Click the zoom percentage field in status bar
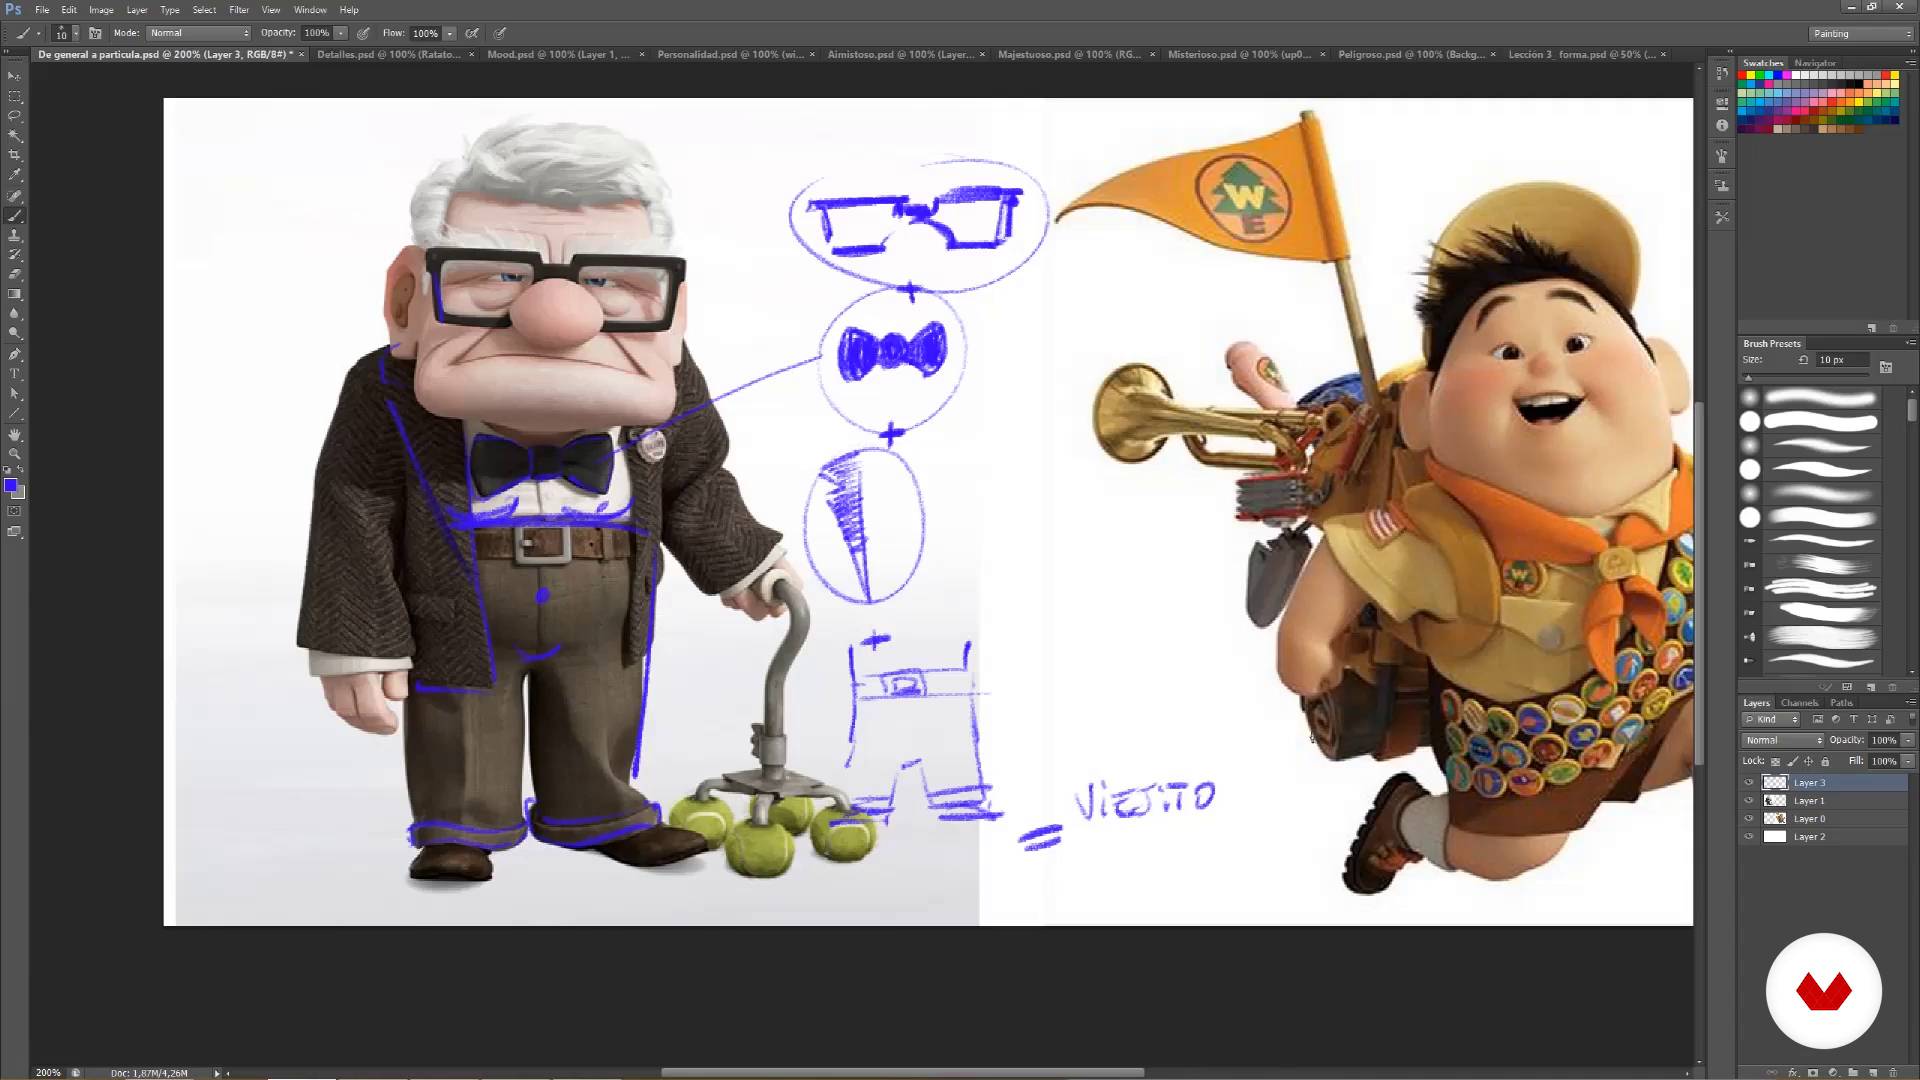The image size is (1920, 1080). coord(48,1073)
